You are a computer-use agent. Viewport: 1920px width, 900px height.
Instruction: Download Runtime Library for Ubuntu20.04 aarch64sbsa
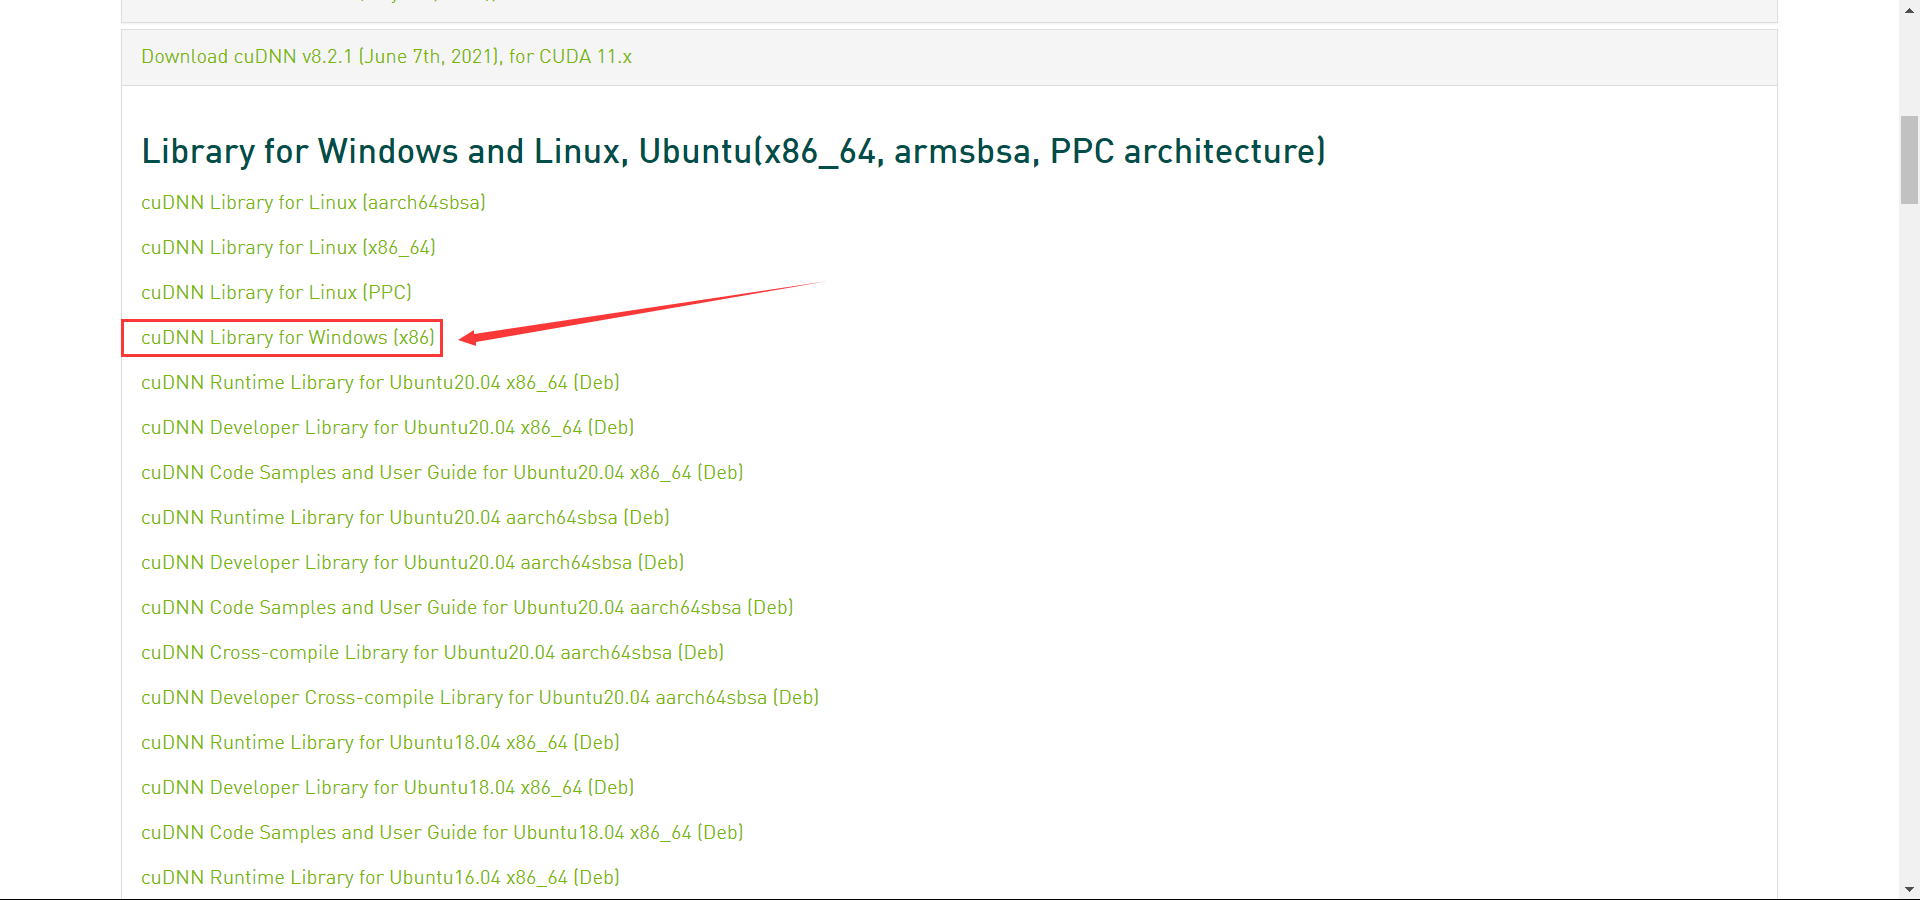tap(405, 518)
